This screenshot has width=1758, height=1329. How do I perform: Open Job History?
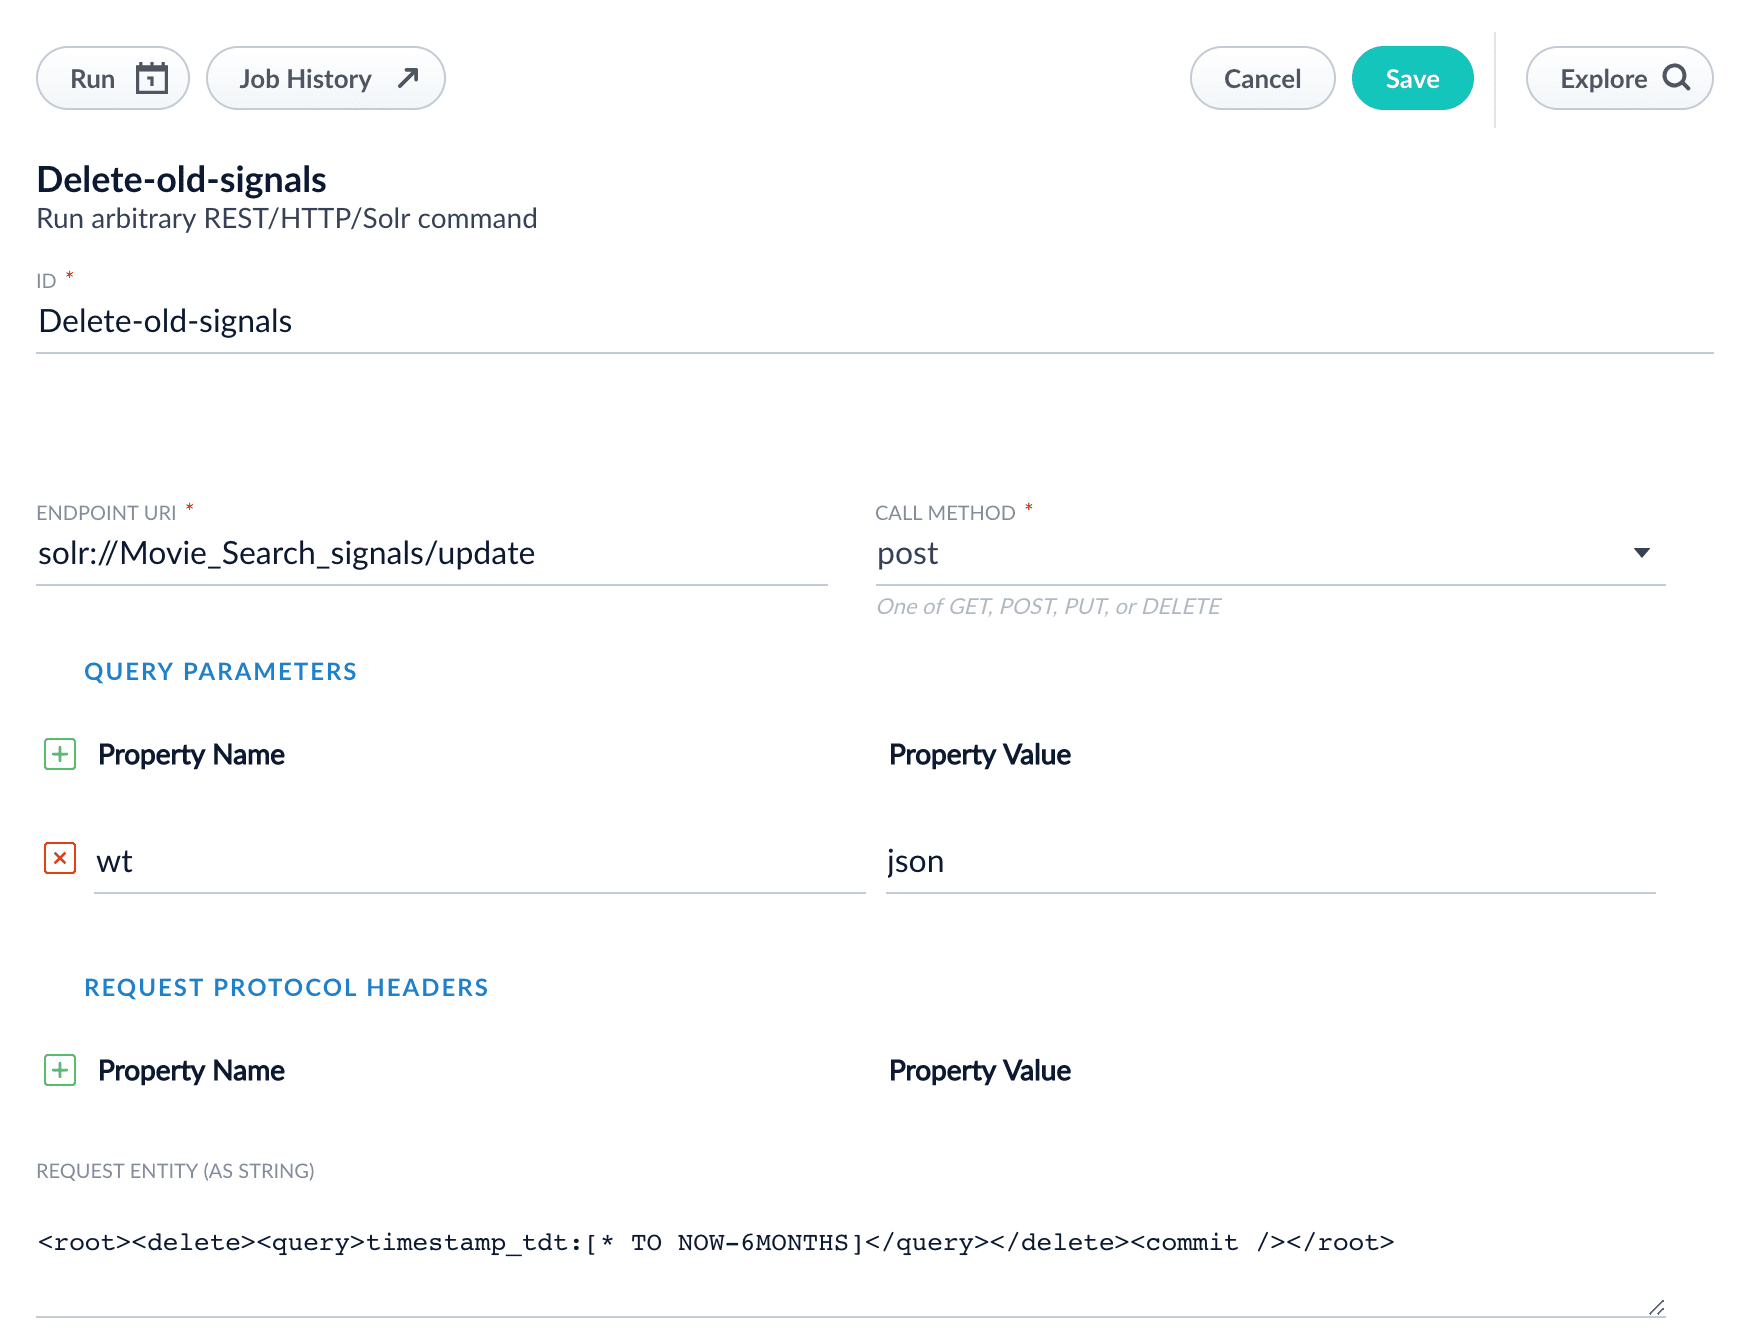(x=325, y=78)
